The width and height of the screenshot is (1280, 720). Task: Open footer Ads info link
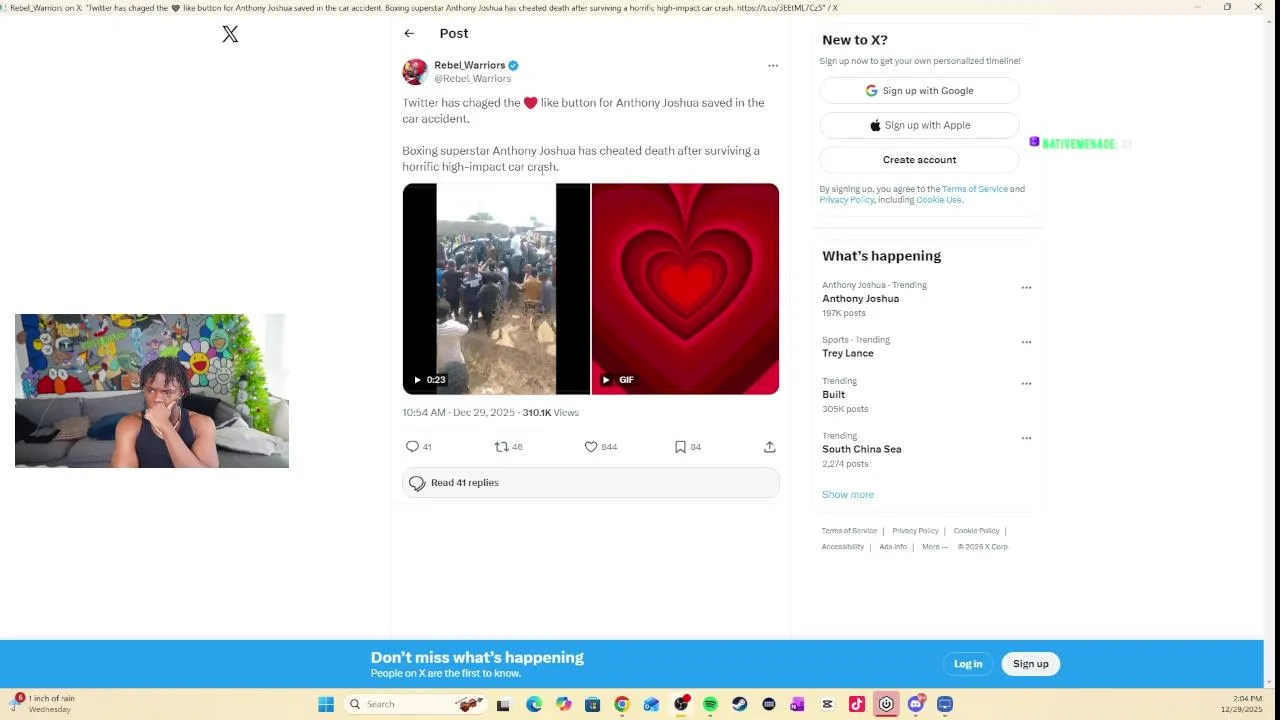coord(893,547)
